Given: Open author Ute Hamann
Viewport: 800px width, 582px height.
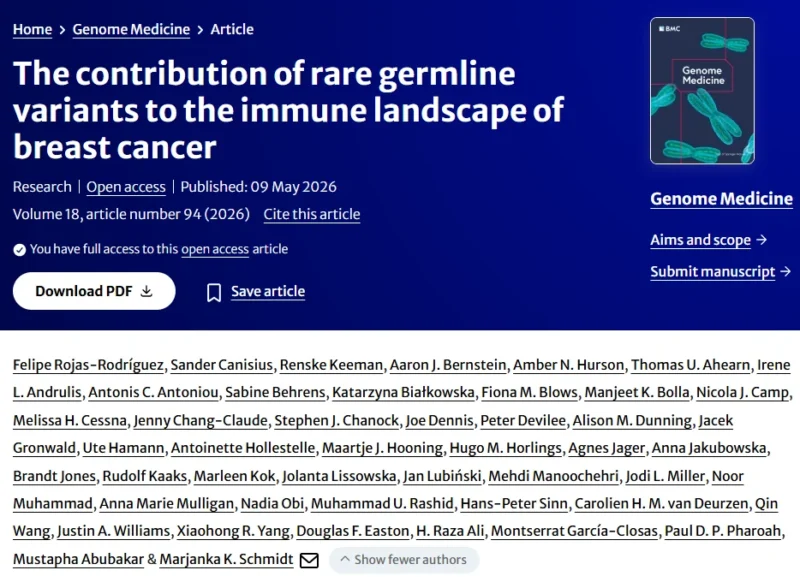Looking at the screenshot, I should [x=123, y=448].
